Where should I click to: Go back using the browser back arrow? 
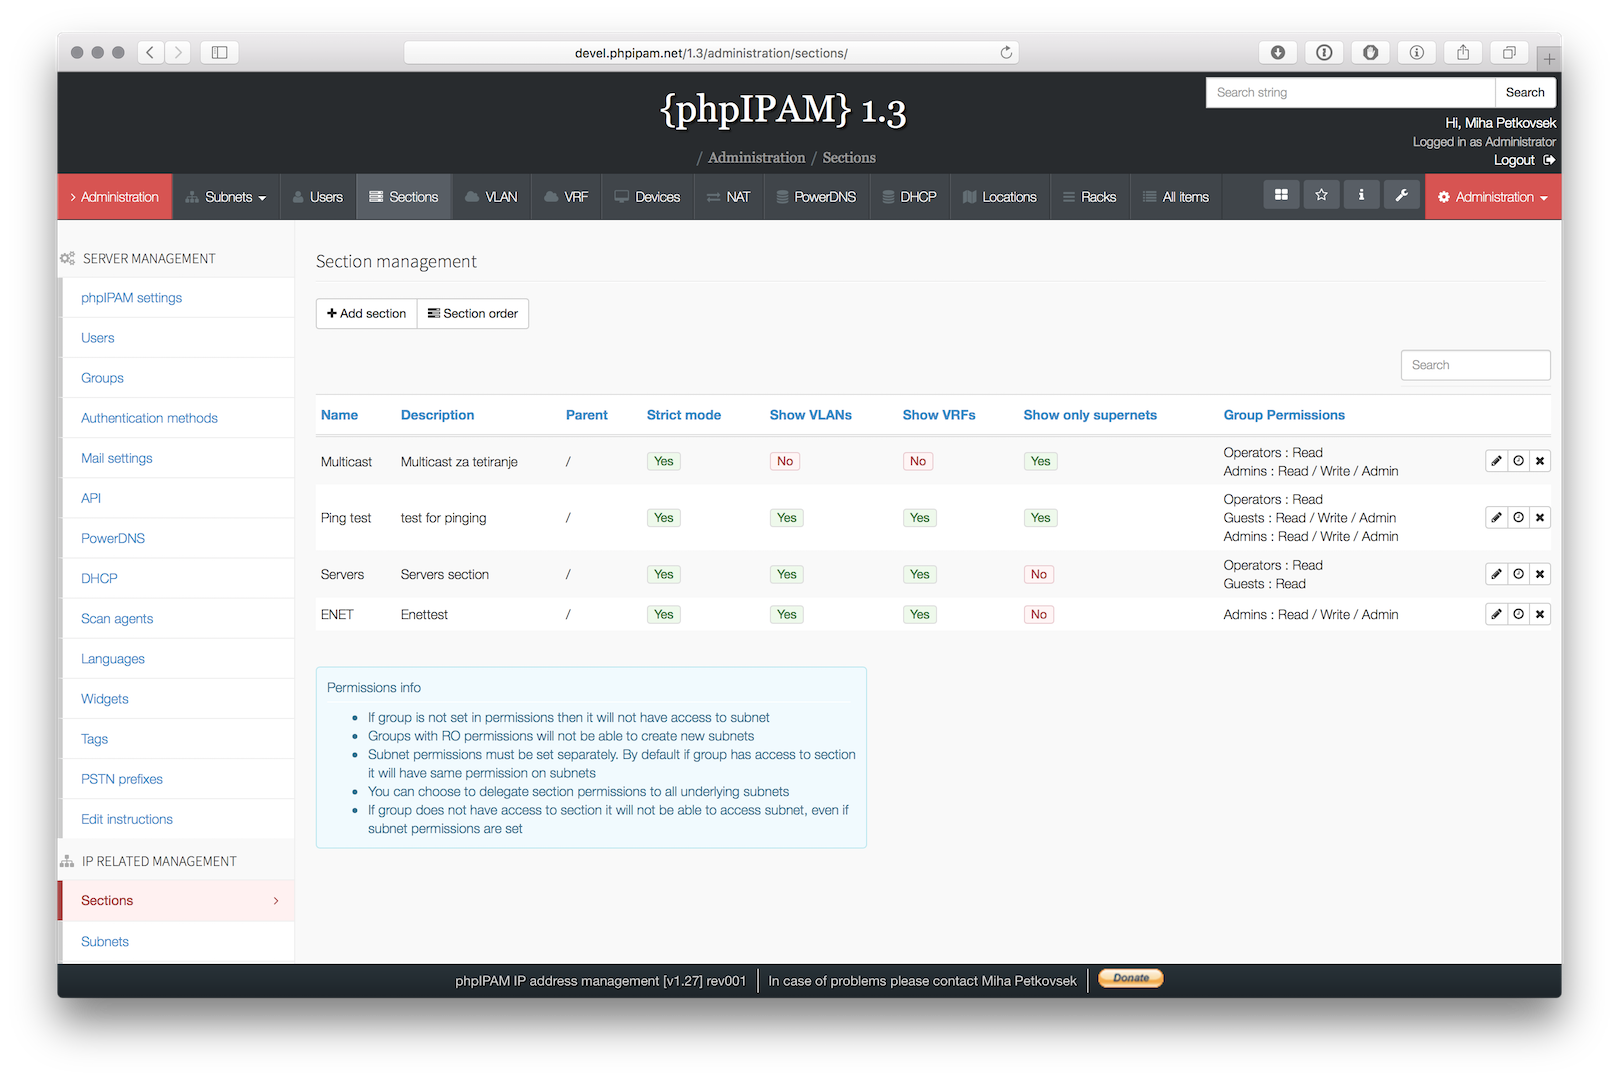coord(150,52)
